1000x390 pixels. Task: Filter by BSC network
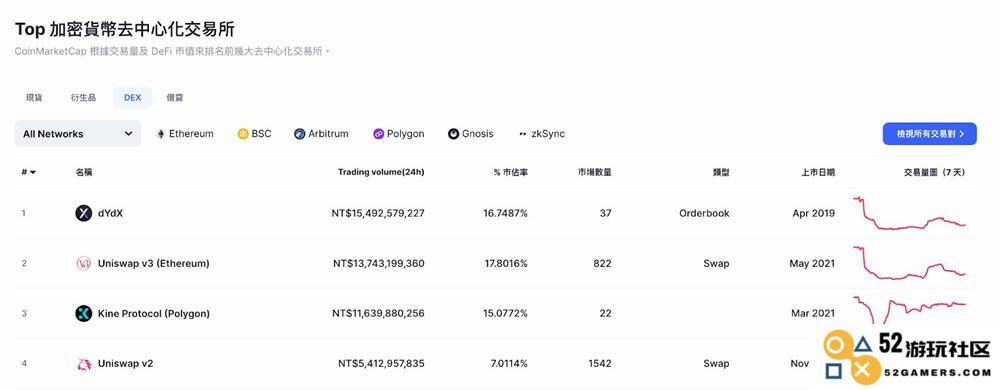point(254,134)
